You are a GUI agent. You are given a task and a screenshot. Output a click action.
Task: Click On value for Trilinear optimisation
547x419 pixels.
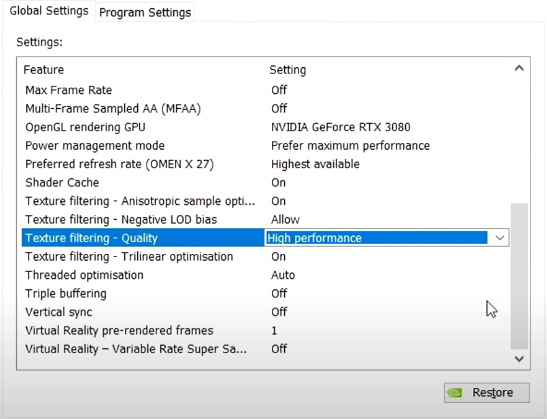click(278, 256)
